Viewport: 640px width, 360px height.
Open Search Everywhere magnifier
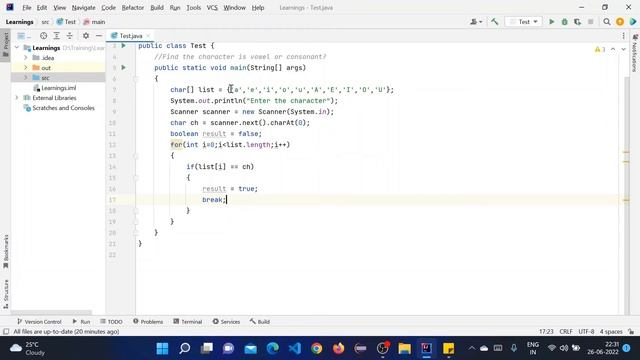point(607,22)
